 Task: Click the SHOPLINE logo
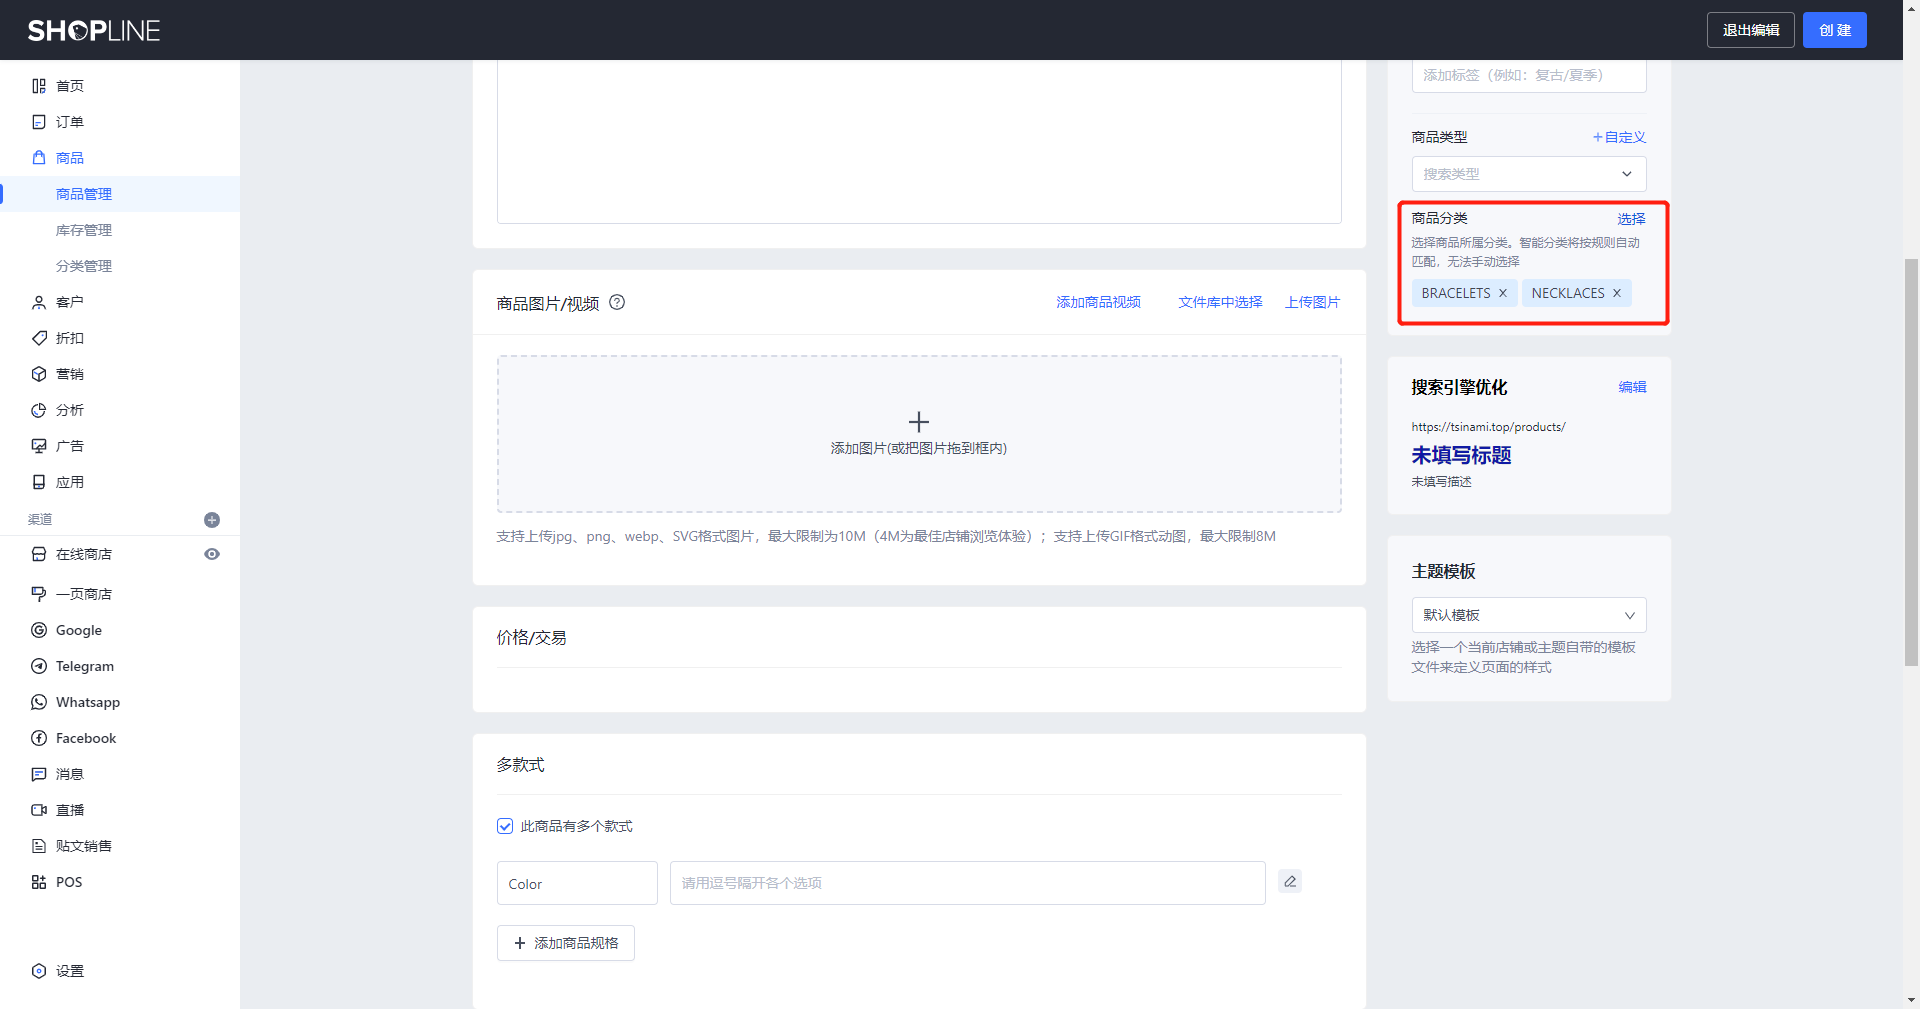(94, 31)
